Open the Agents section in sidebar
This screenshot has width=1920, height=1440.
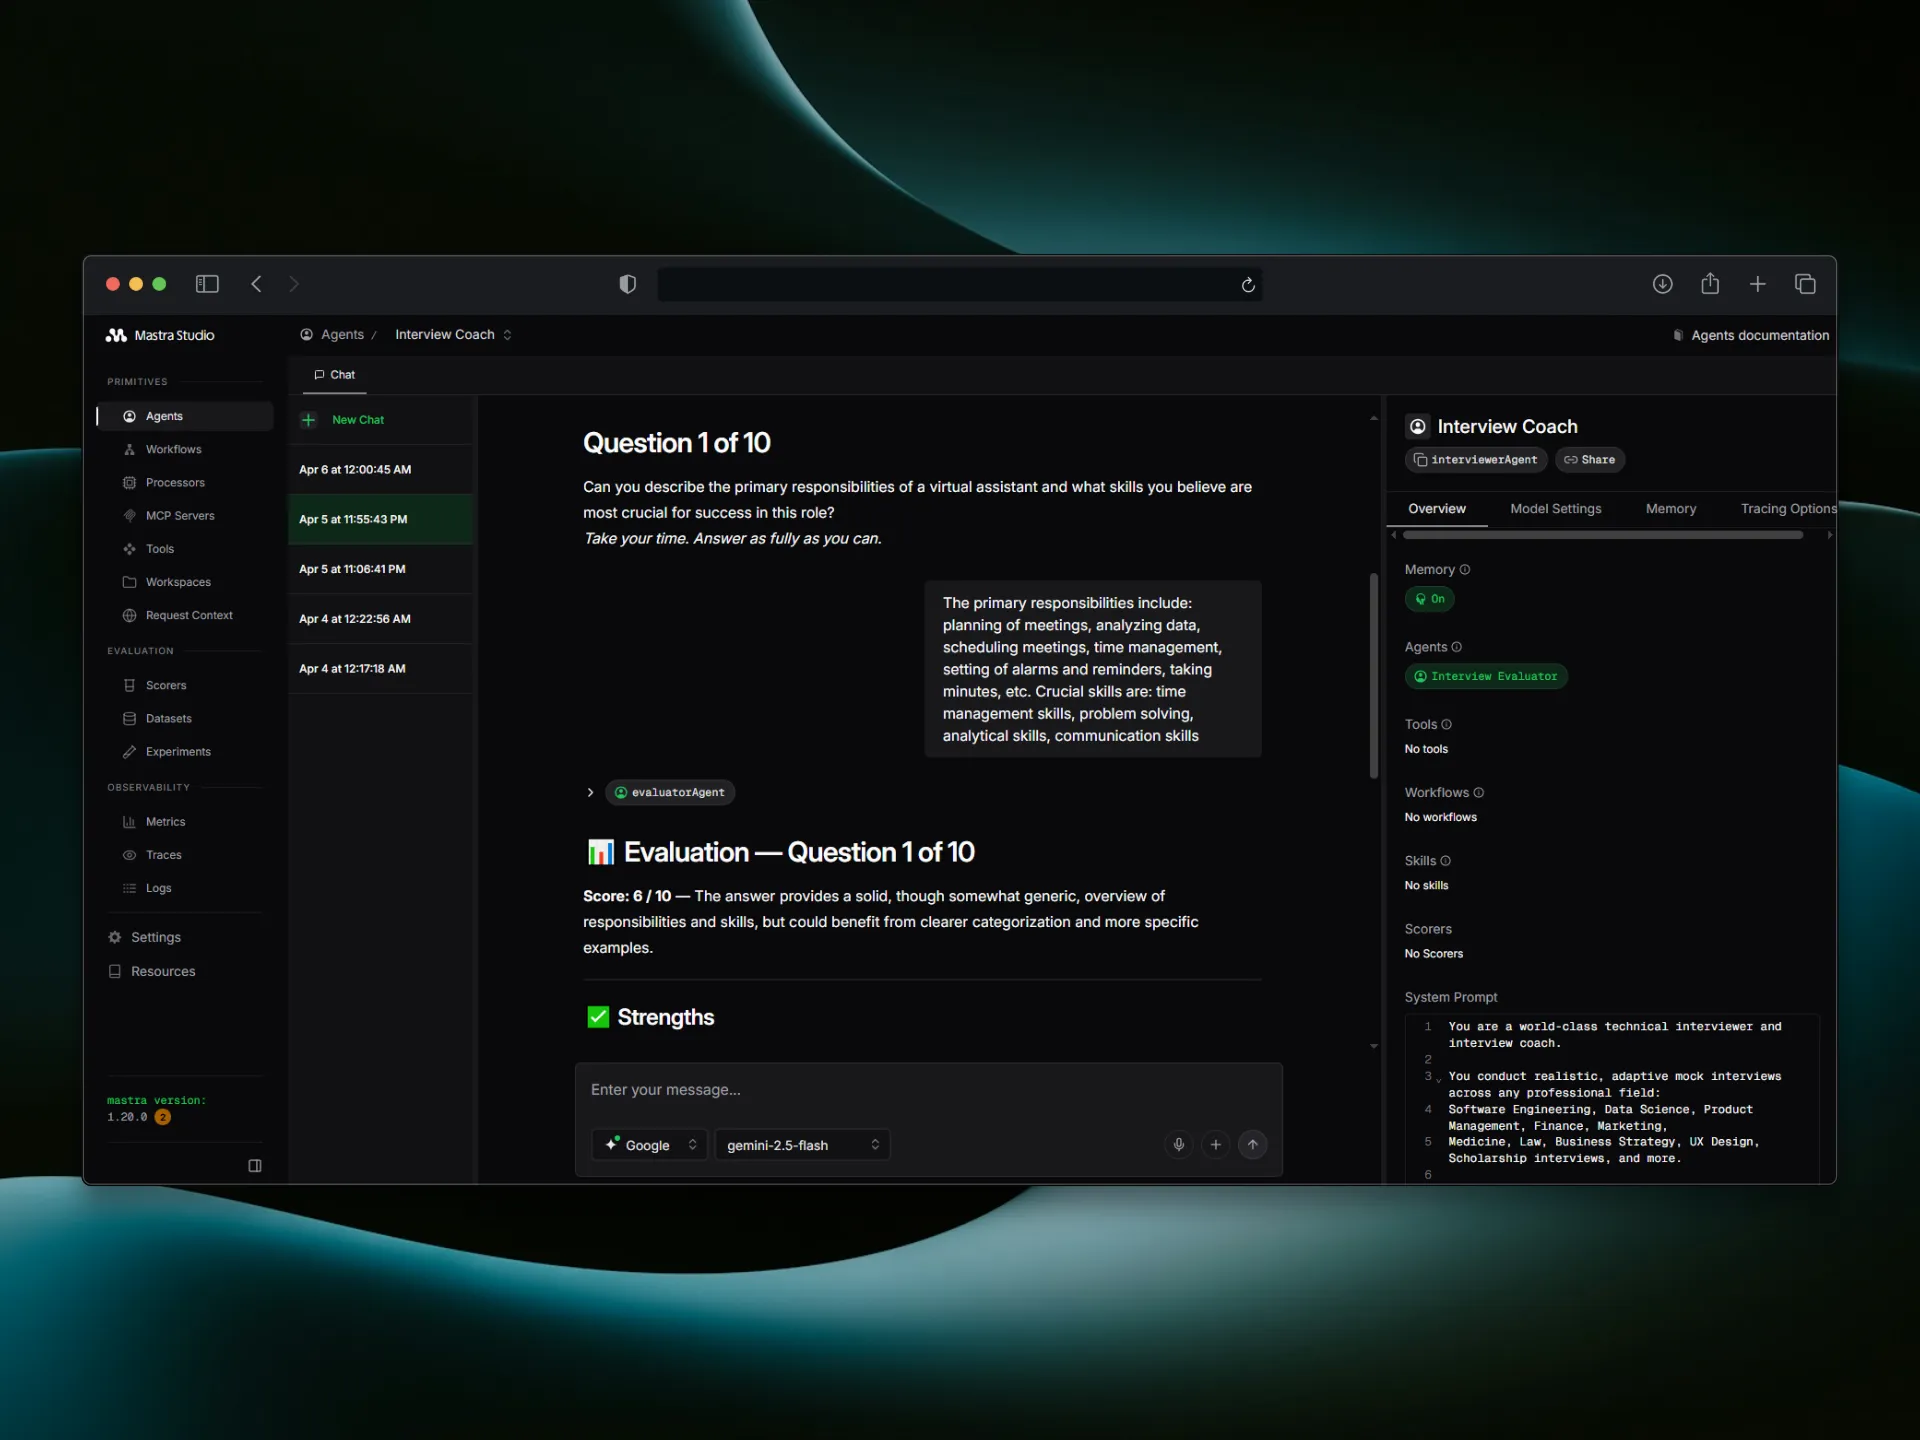(x=185, y=416)
